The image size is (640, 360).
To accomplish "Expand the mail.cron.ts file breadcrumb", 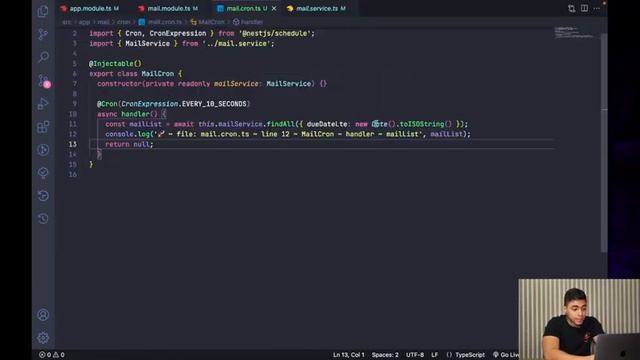I will (160, 22).
